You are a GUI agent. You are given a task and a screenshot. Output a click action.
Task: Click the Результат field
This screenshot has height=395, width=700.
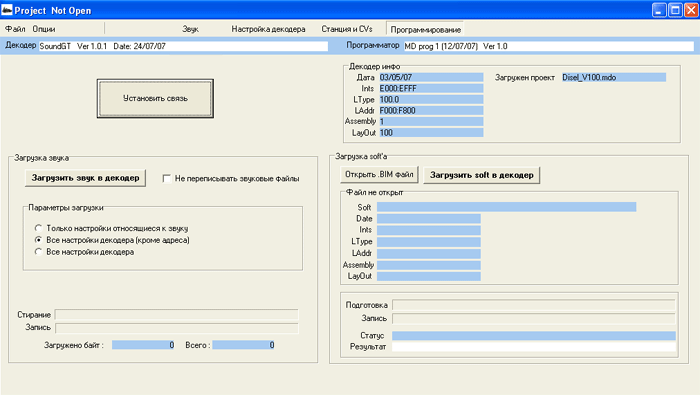[x=534, y=347]
